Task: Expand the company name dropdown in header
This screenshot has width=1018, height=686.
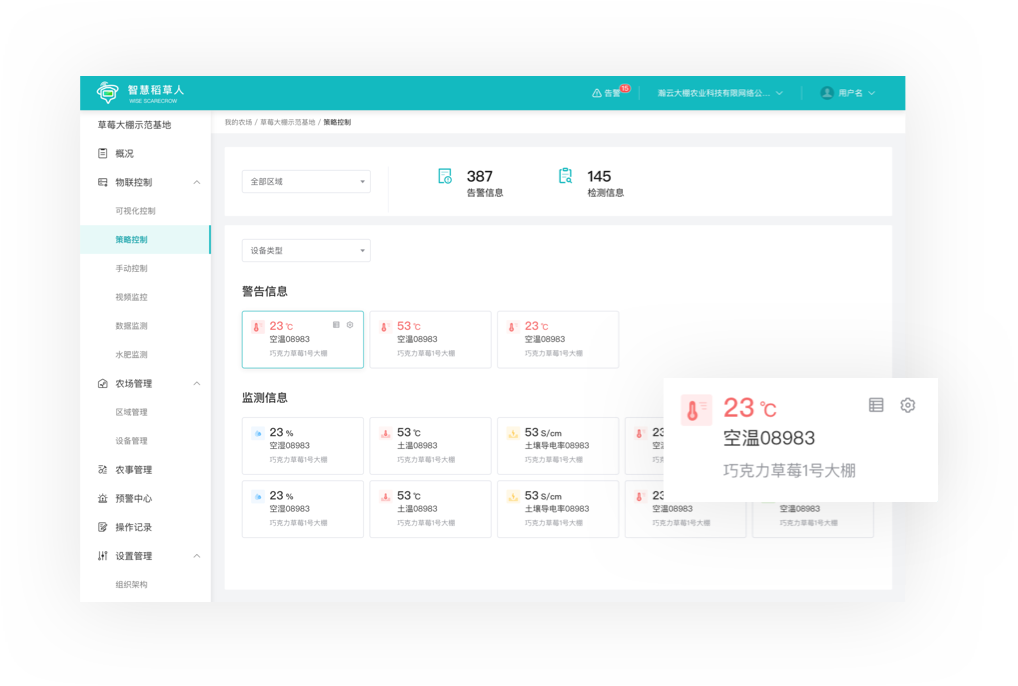Action: click(720, 93)
